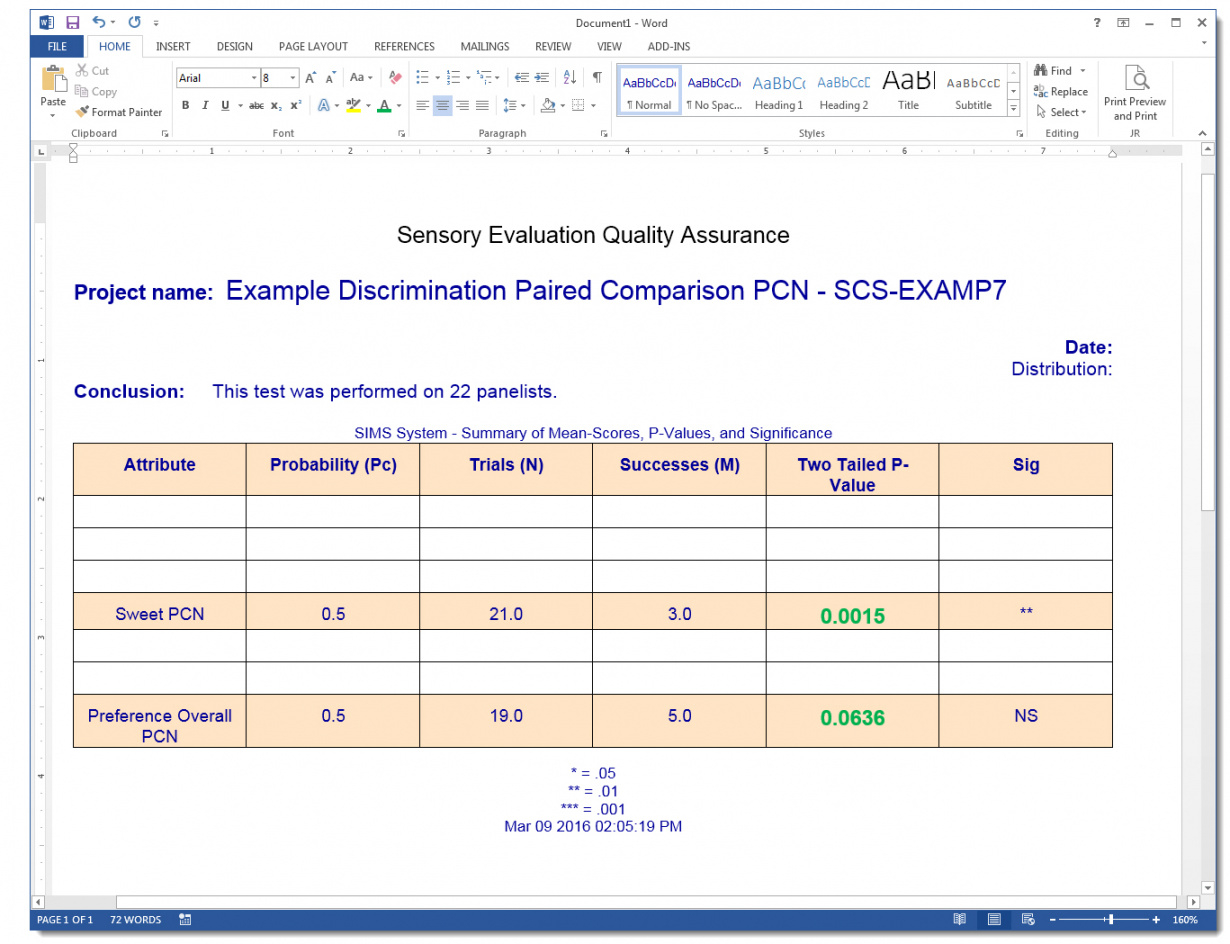Apply the Heading 1 style
Screen dimensions: 1230x944
(778, 92)
